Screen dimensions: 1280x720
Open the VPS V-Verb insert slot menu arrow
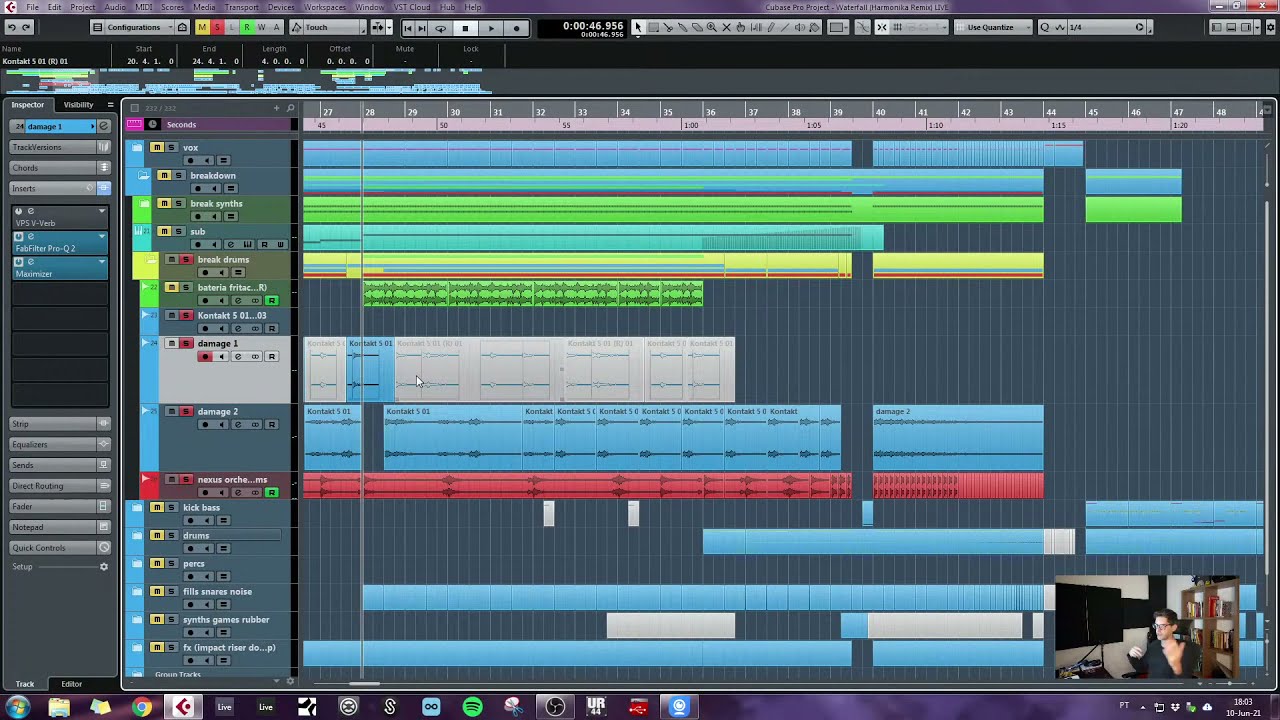101,212
